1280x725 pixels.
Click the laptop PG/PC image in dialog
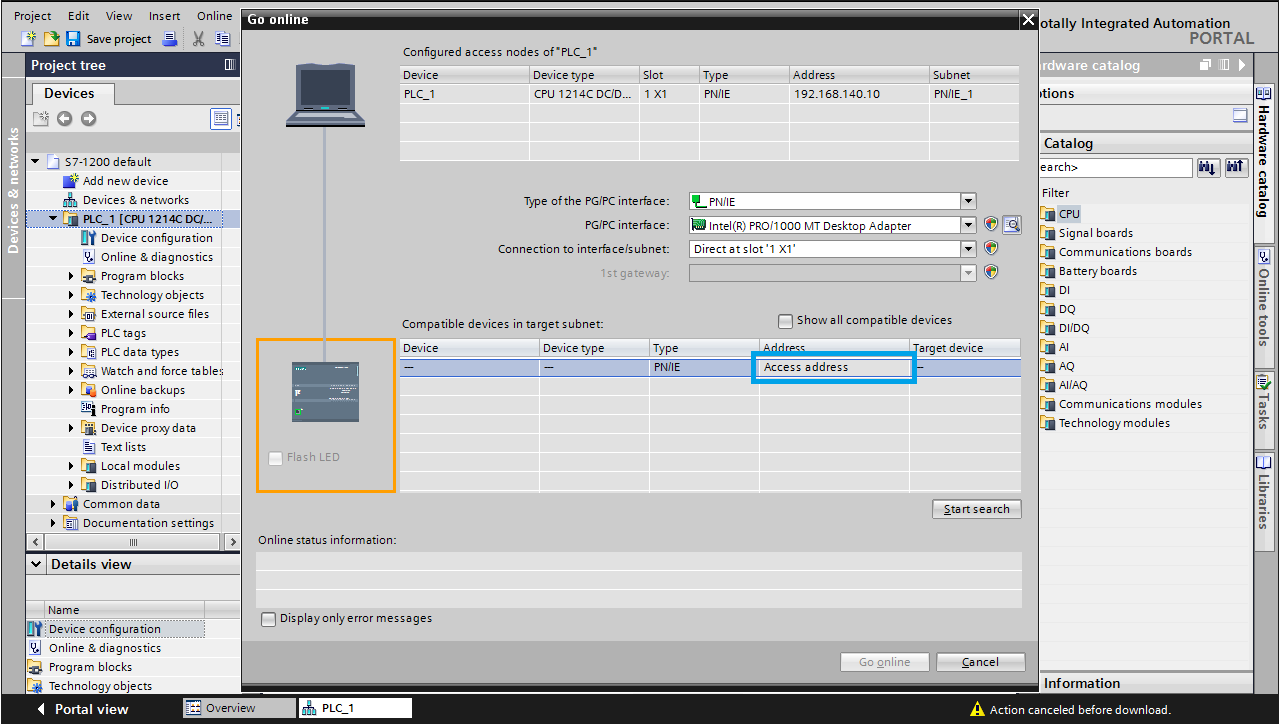coord(325,96)
